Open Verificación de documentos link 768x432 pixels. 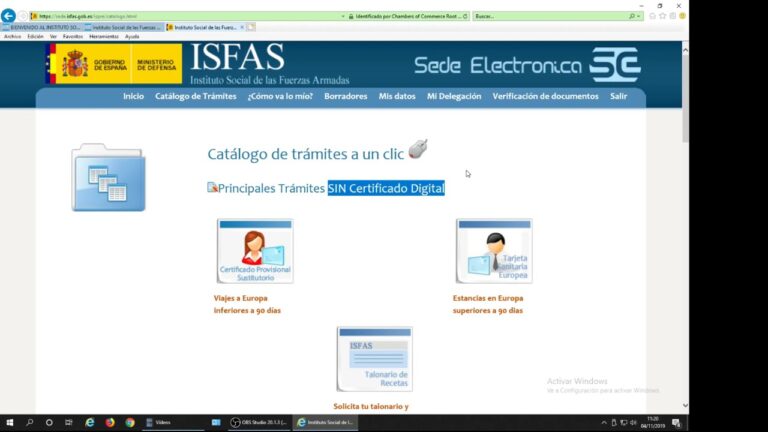tap(545, 96)
